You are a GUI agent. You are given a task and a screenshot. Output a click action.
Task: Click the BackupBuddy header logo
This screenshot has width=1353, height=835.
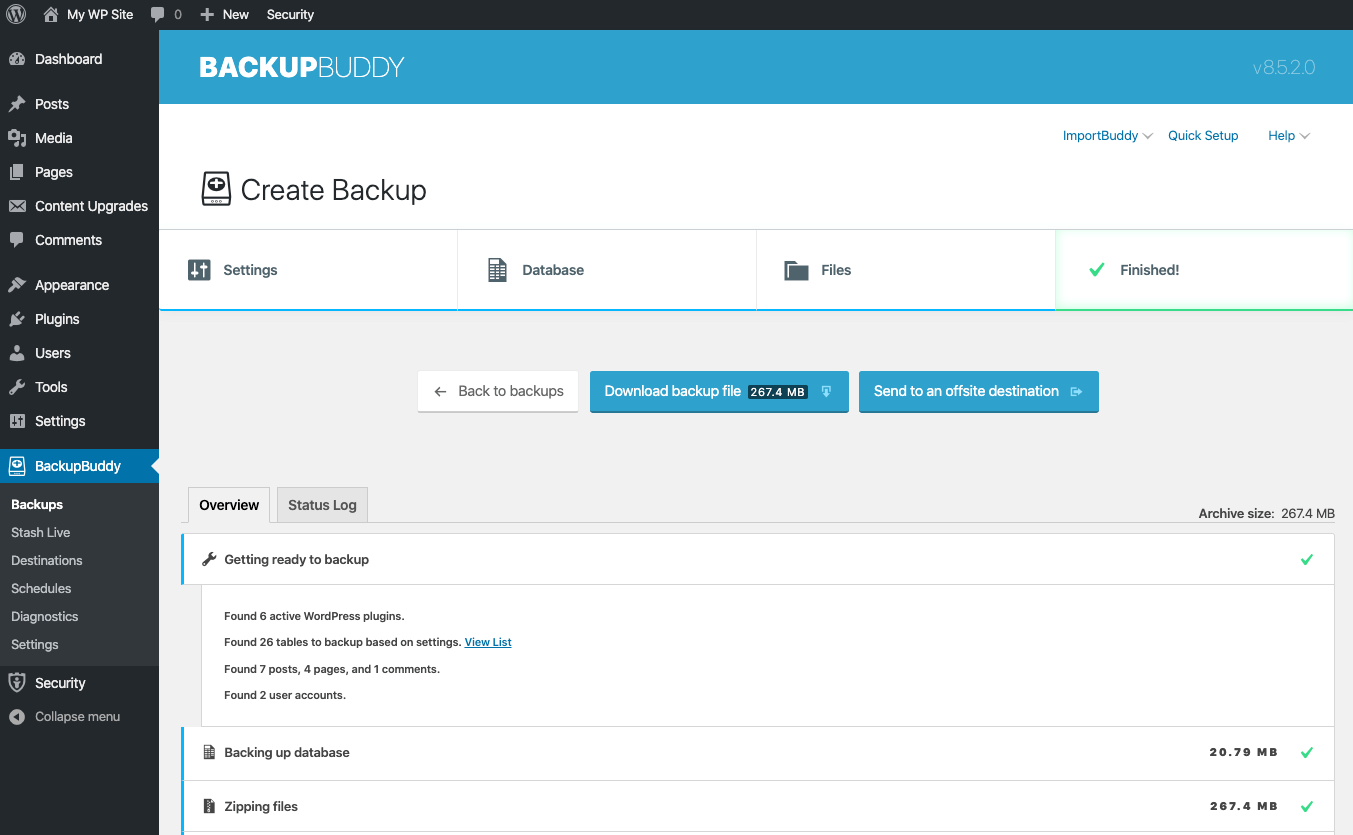tap(302, 68)
